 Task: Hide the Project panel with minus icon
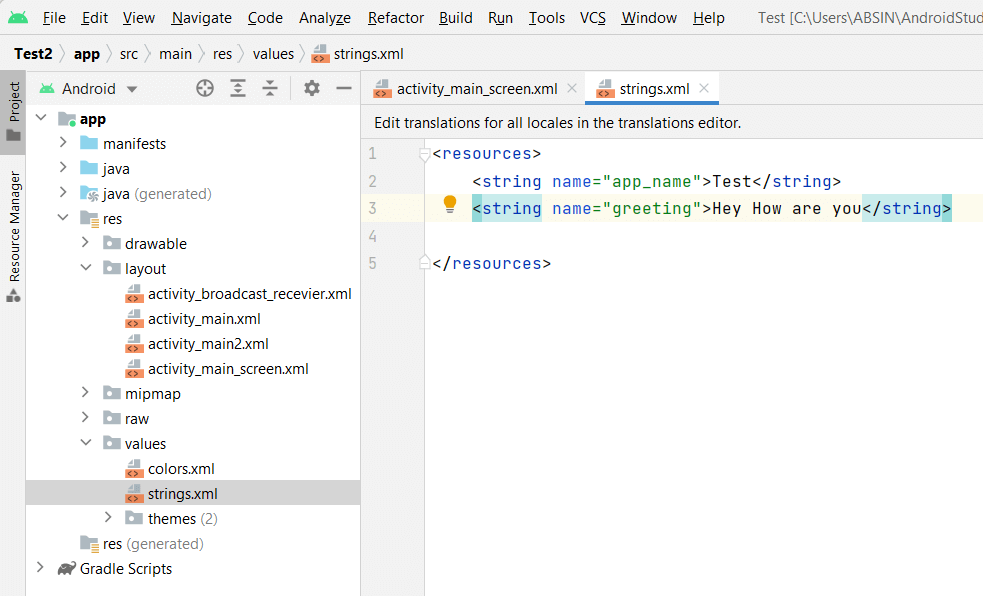[344, 88]
